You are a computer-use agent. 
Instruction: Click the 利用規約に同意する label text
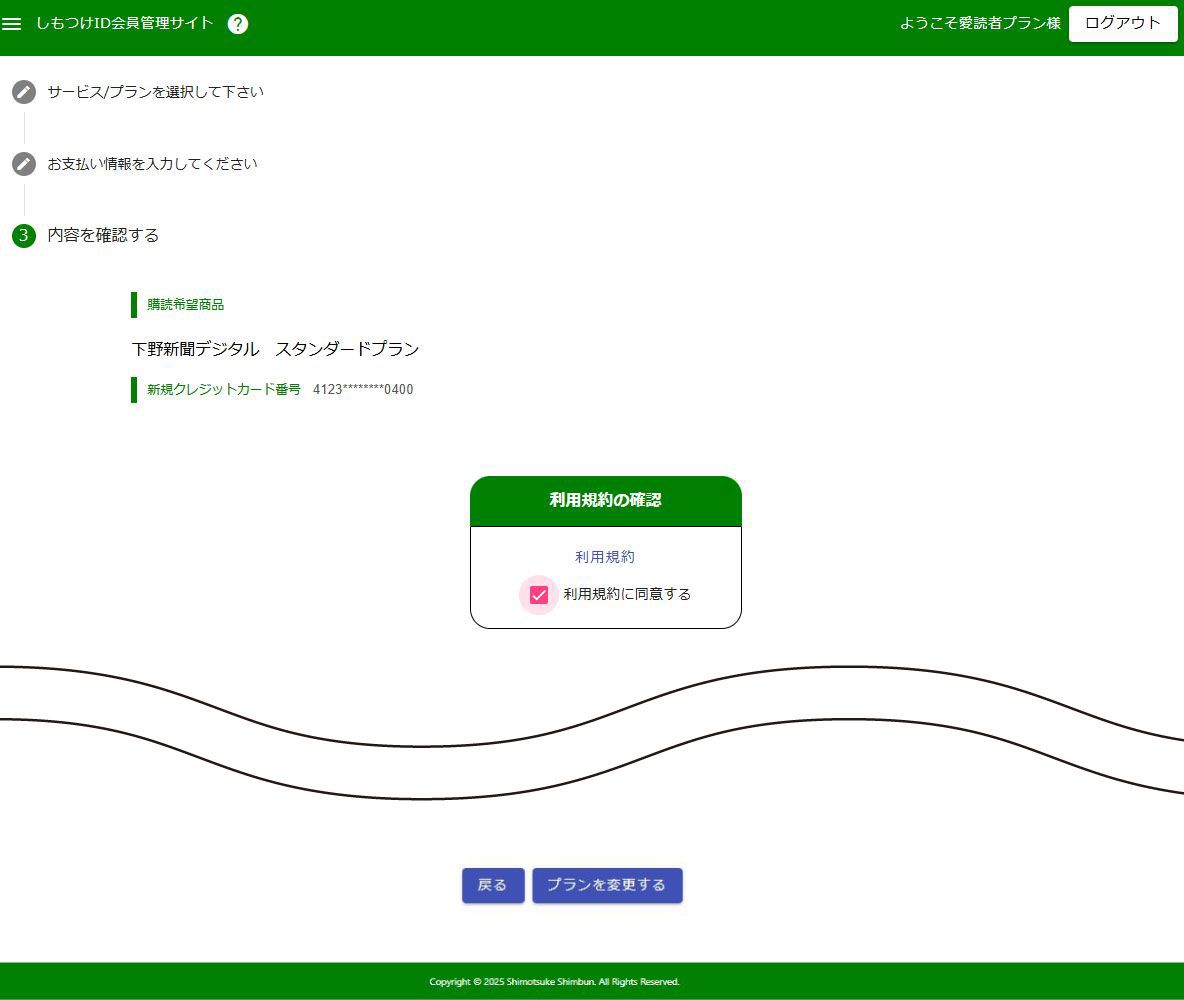coord(627,594)
